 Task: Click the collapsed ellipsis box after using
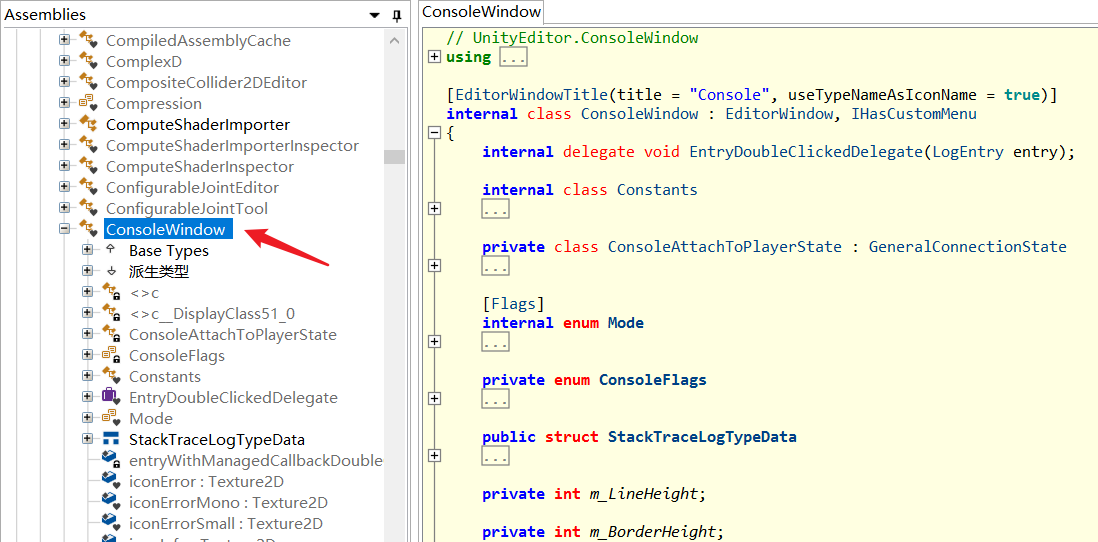click(x=513, y=57)
